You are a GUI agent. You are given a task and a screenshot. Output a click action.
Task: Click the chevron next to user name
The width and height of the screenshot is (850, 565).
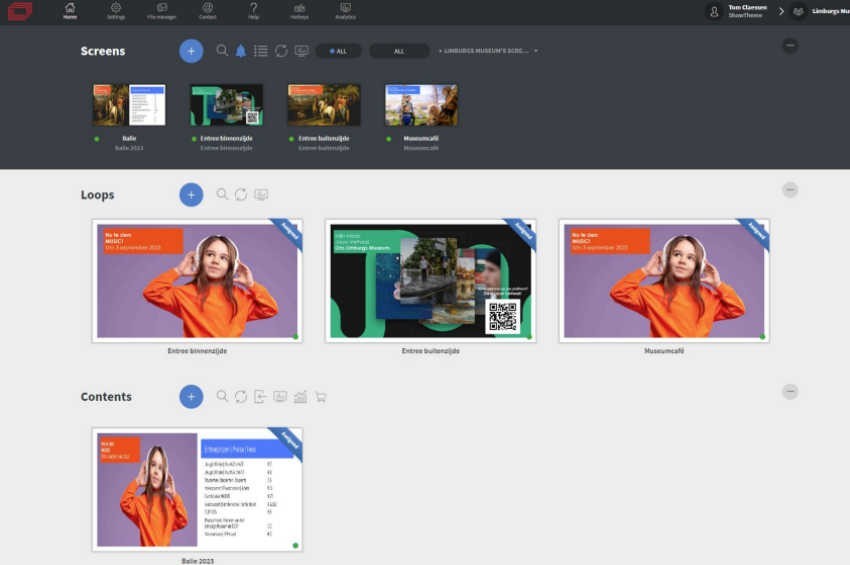(781, 11)
